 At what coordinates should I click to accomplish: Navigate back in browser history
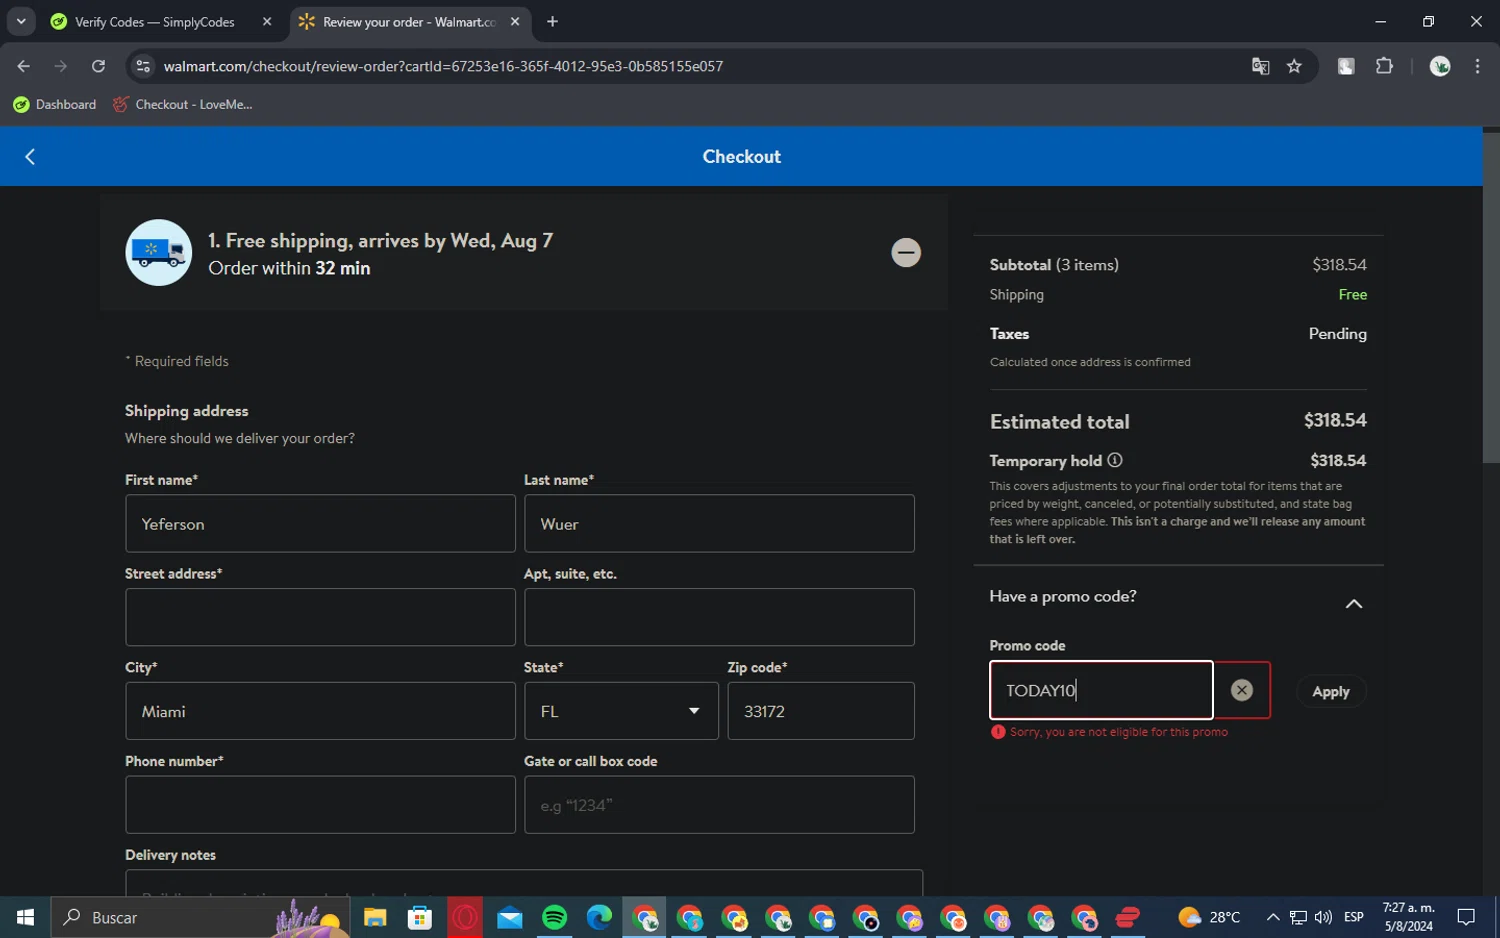[23, 66]
